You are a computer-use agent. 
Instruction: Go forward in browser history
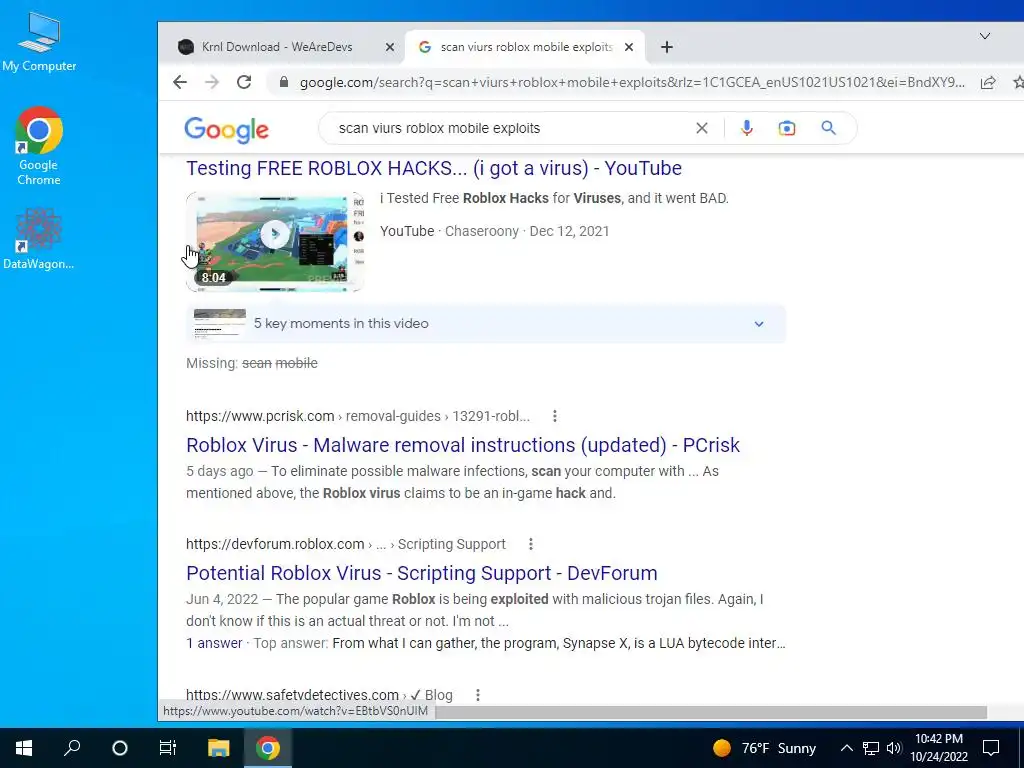coord(212,82)
